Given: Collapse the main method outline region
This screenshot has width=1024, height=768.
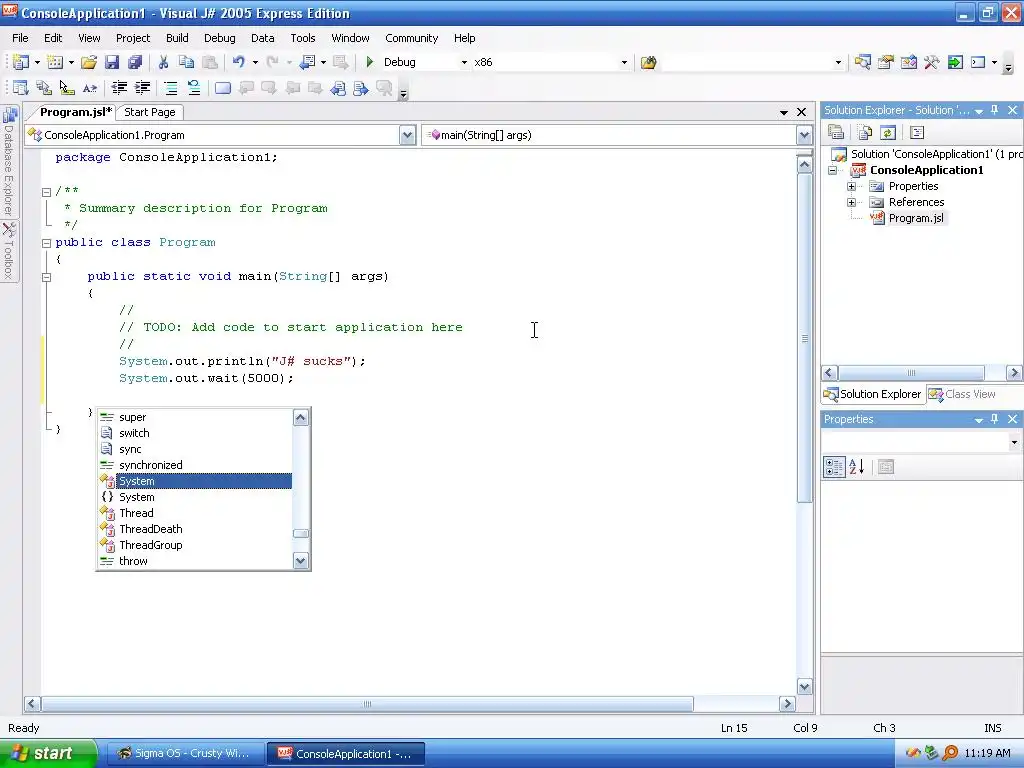Looking at the screenshot, I should pos(46,277).
